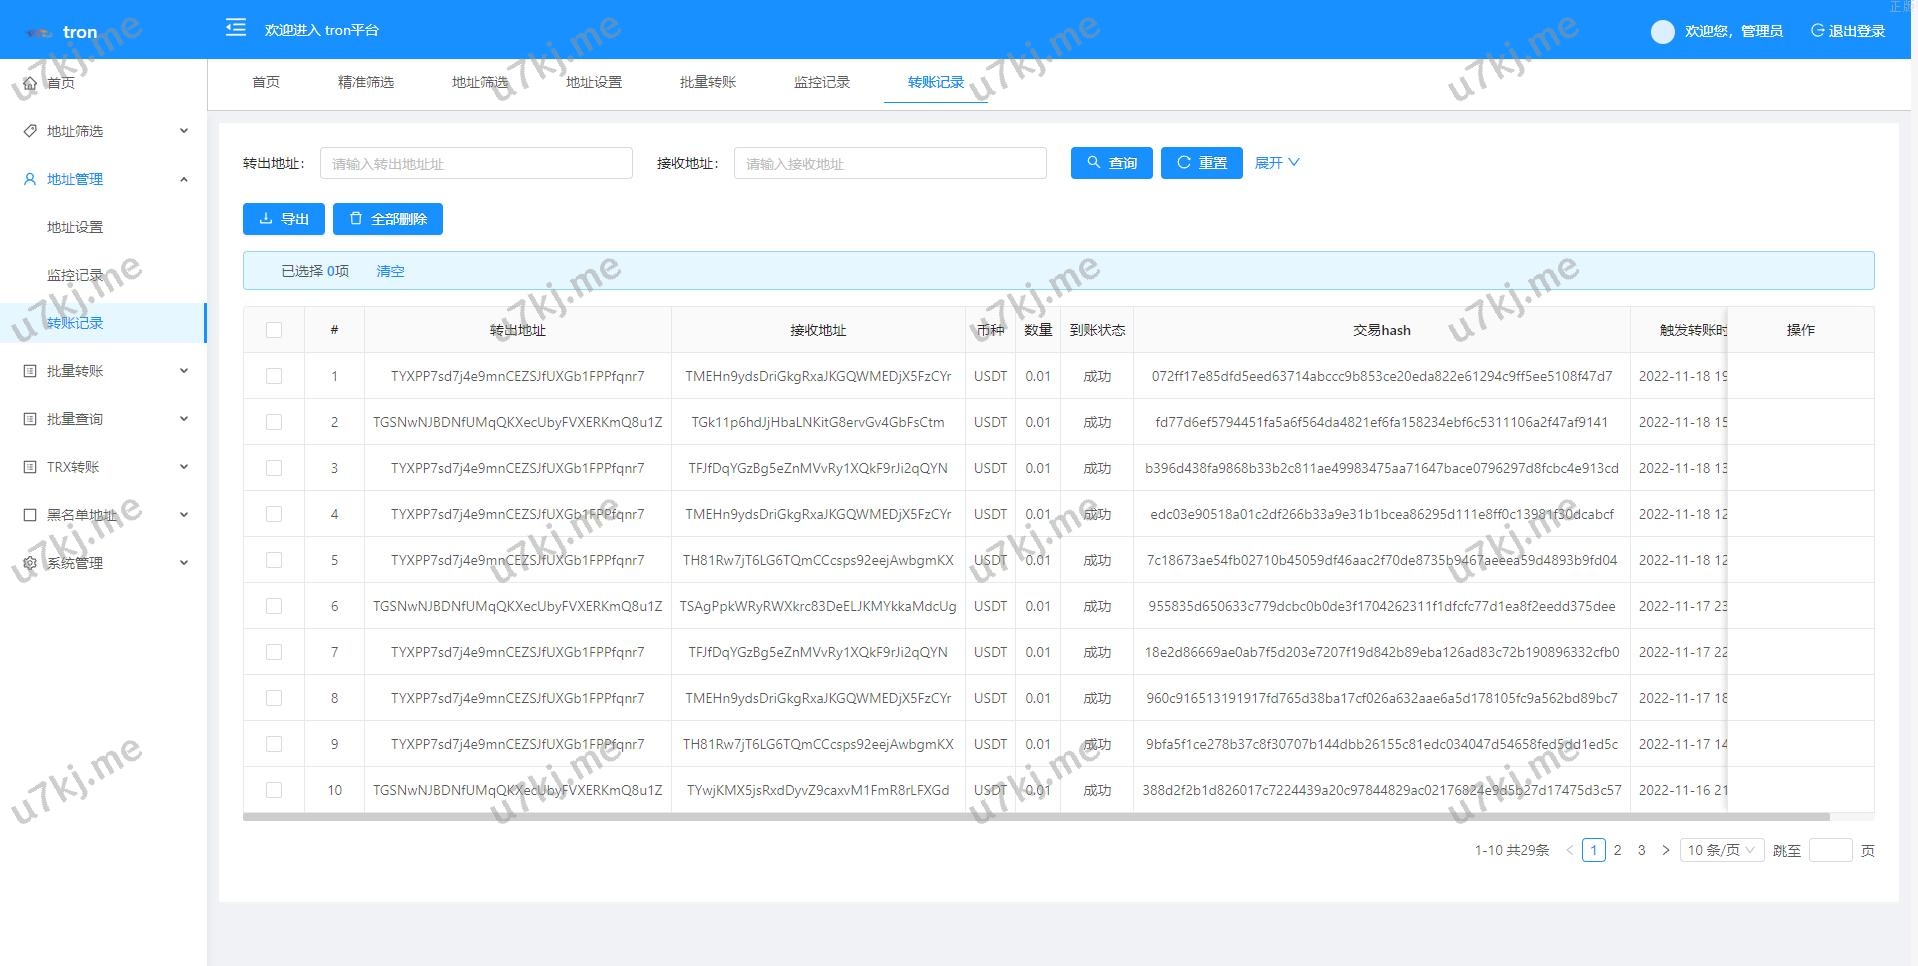Collapse the 地址管理 menu chevron

tap(183, 179)
